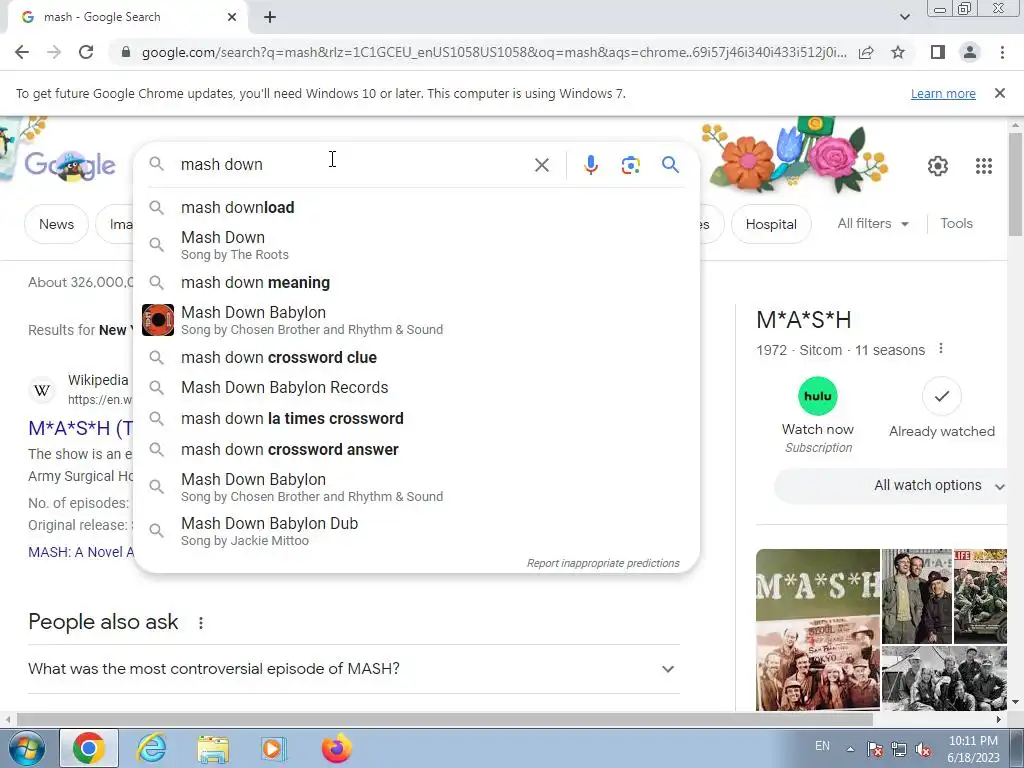Click Report inappropriate predictions
The image size is (1024, 768).
603,563
